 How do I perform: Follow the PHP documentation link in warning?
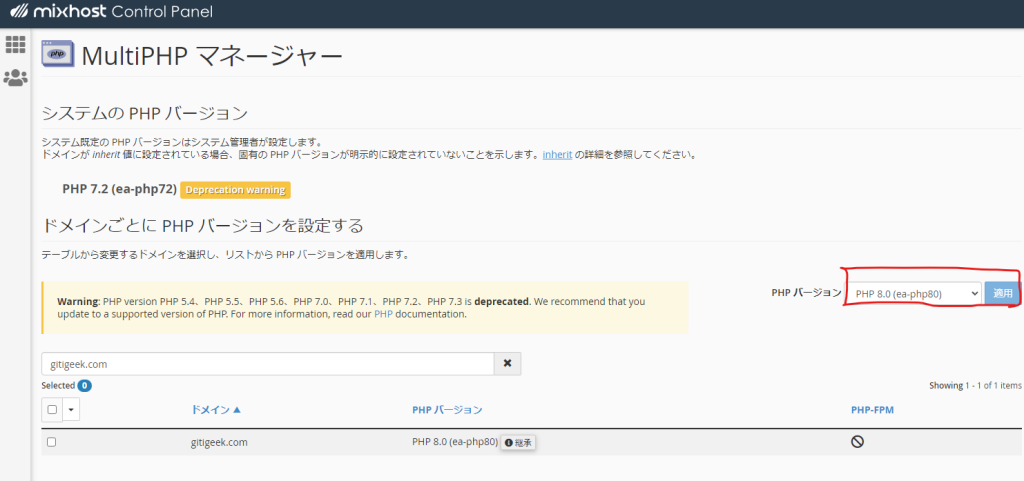click(384, 314)
